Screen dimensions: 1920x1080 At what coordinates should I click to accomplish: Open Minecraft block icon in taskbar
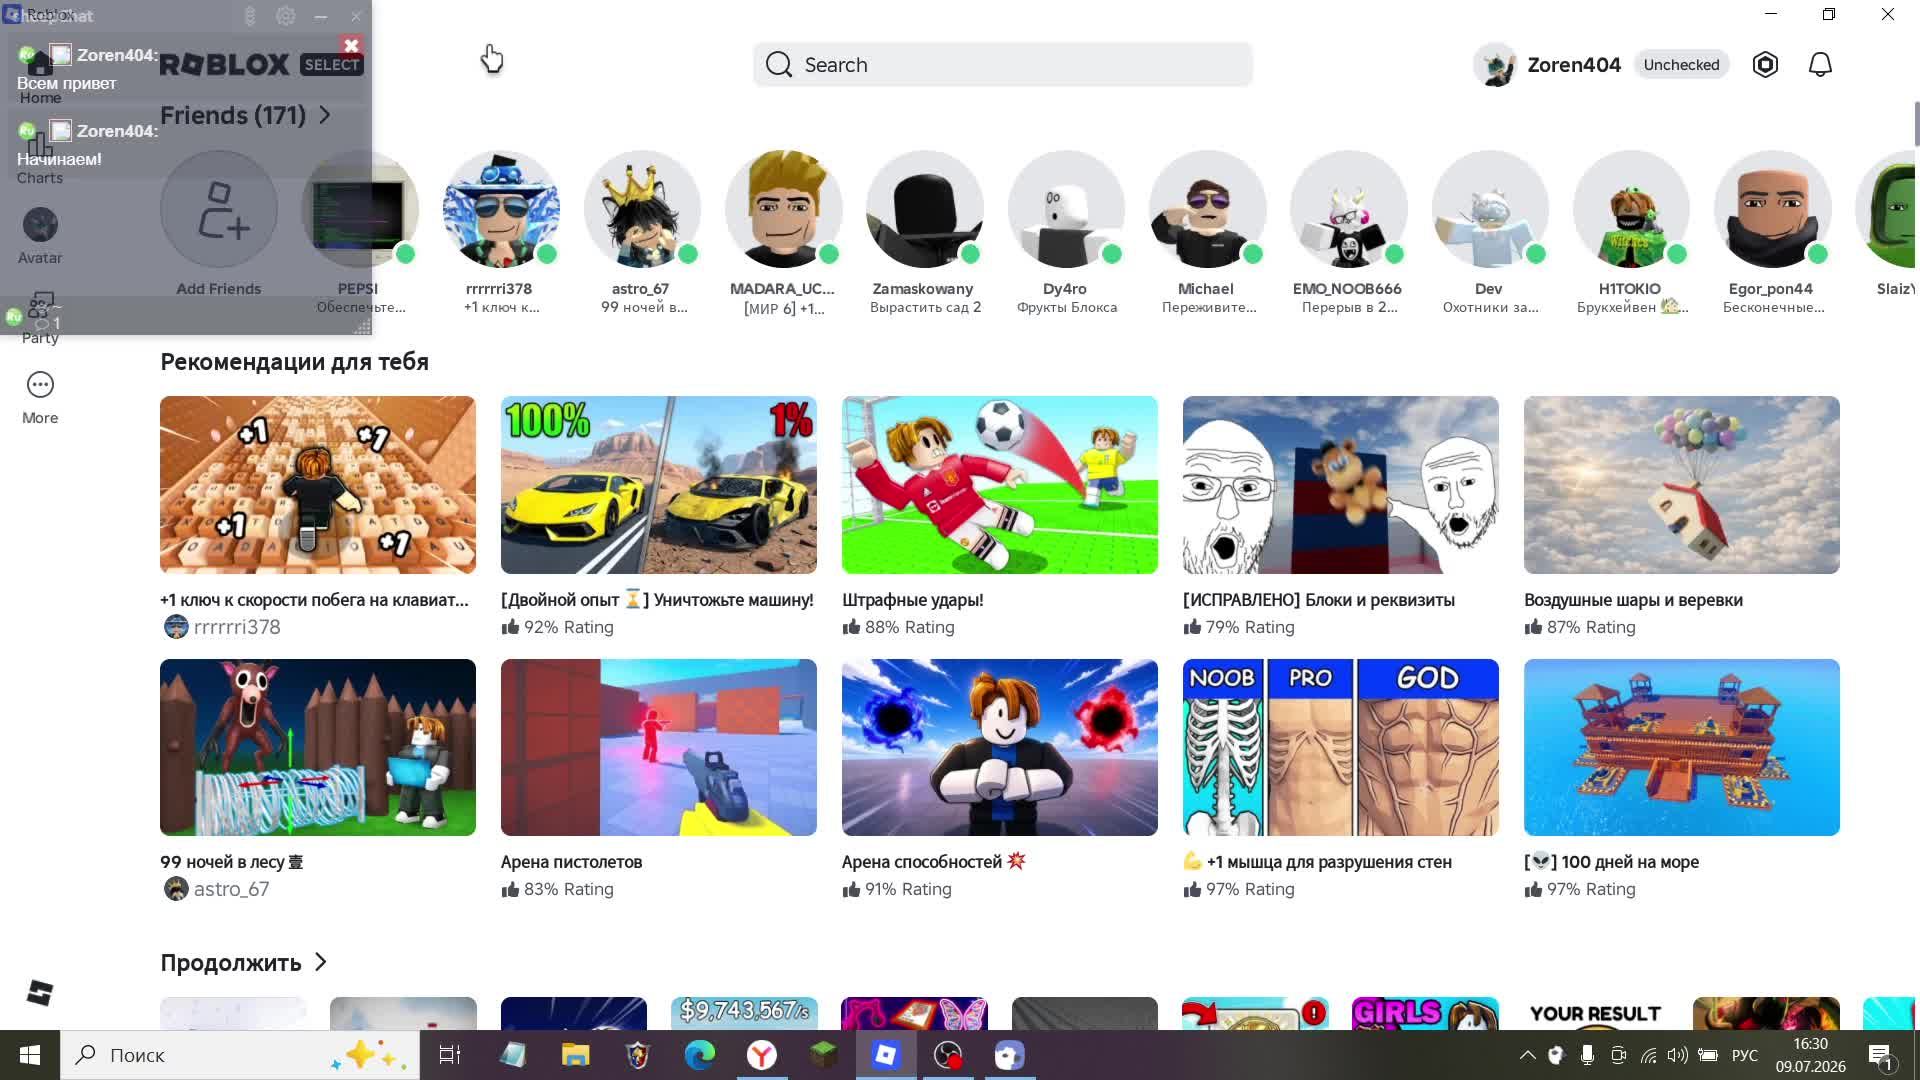pyautogui.click(x=824, y=1055)
